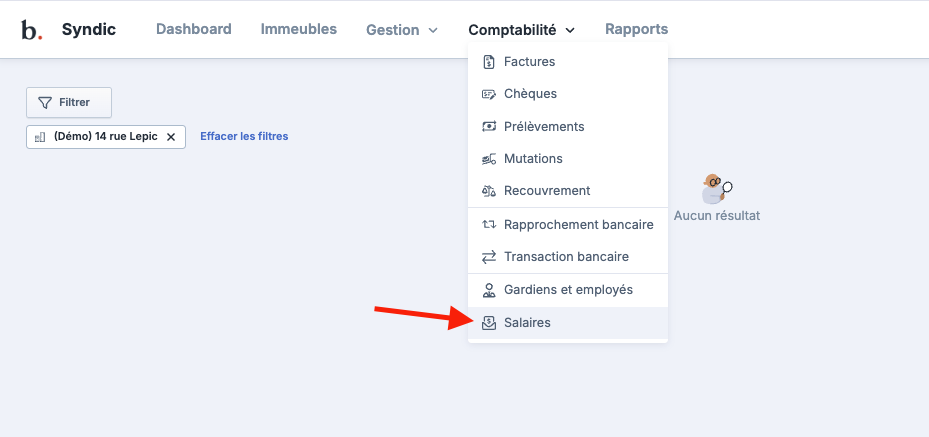929x437 pixels.
Task: Click the funnel icon on Filtrer
Action: click(x=45, y=102)
